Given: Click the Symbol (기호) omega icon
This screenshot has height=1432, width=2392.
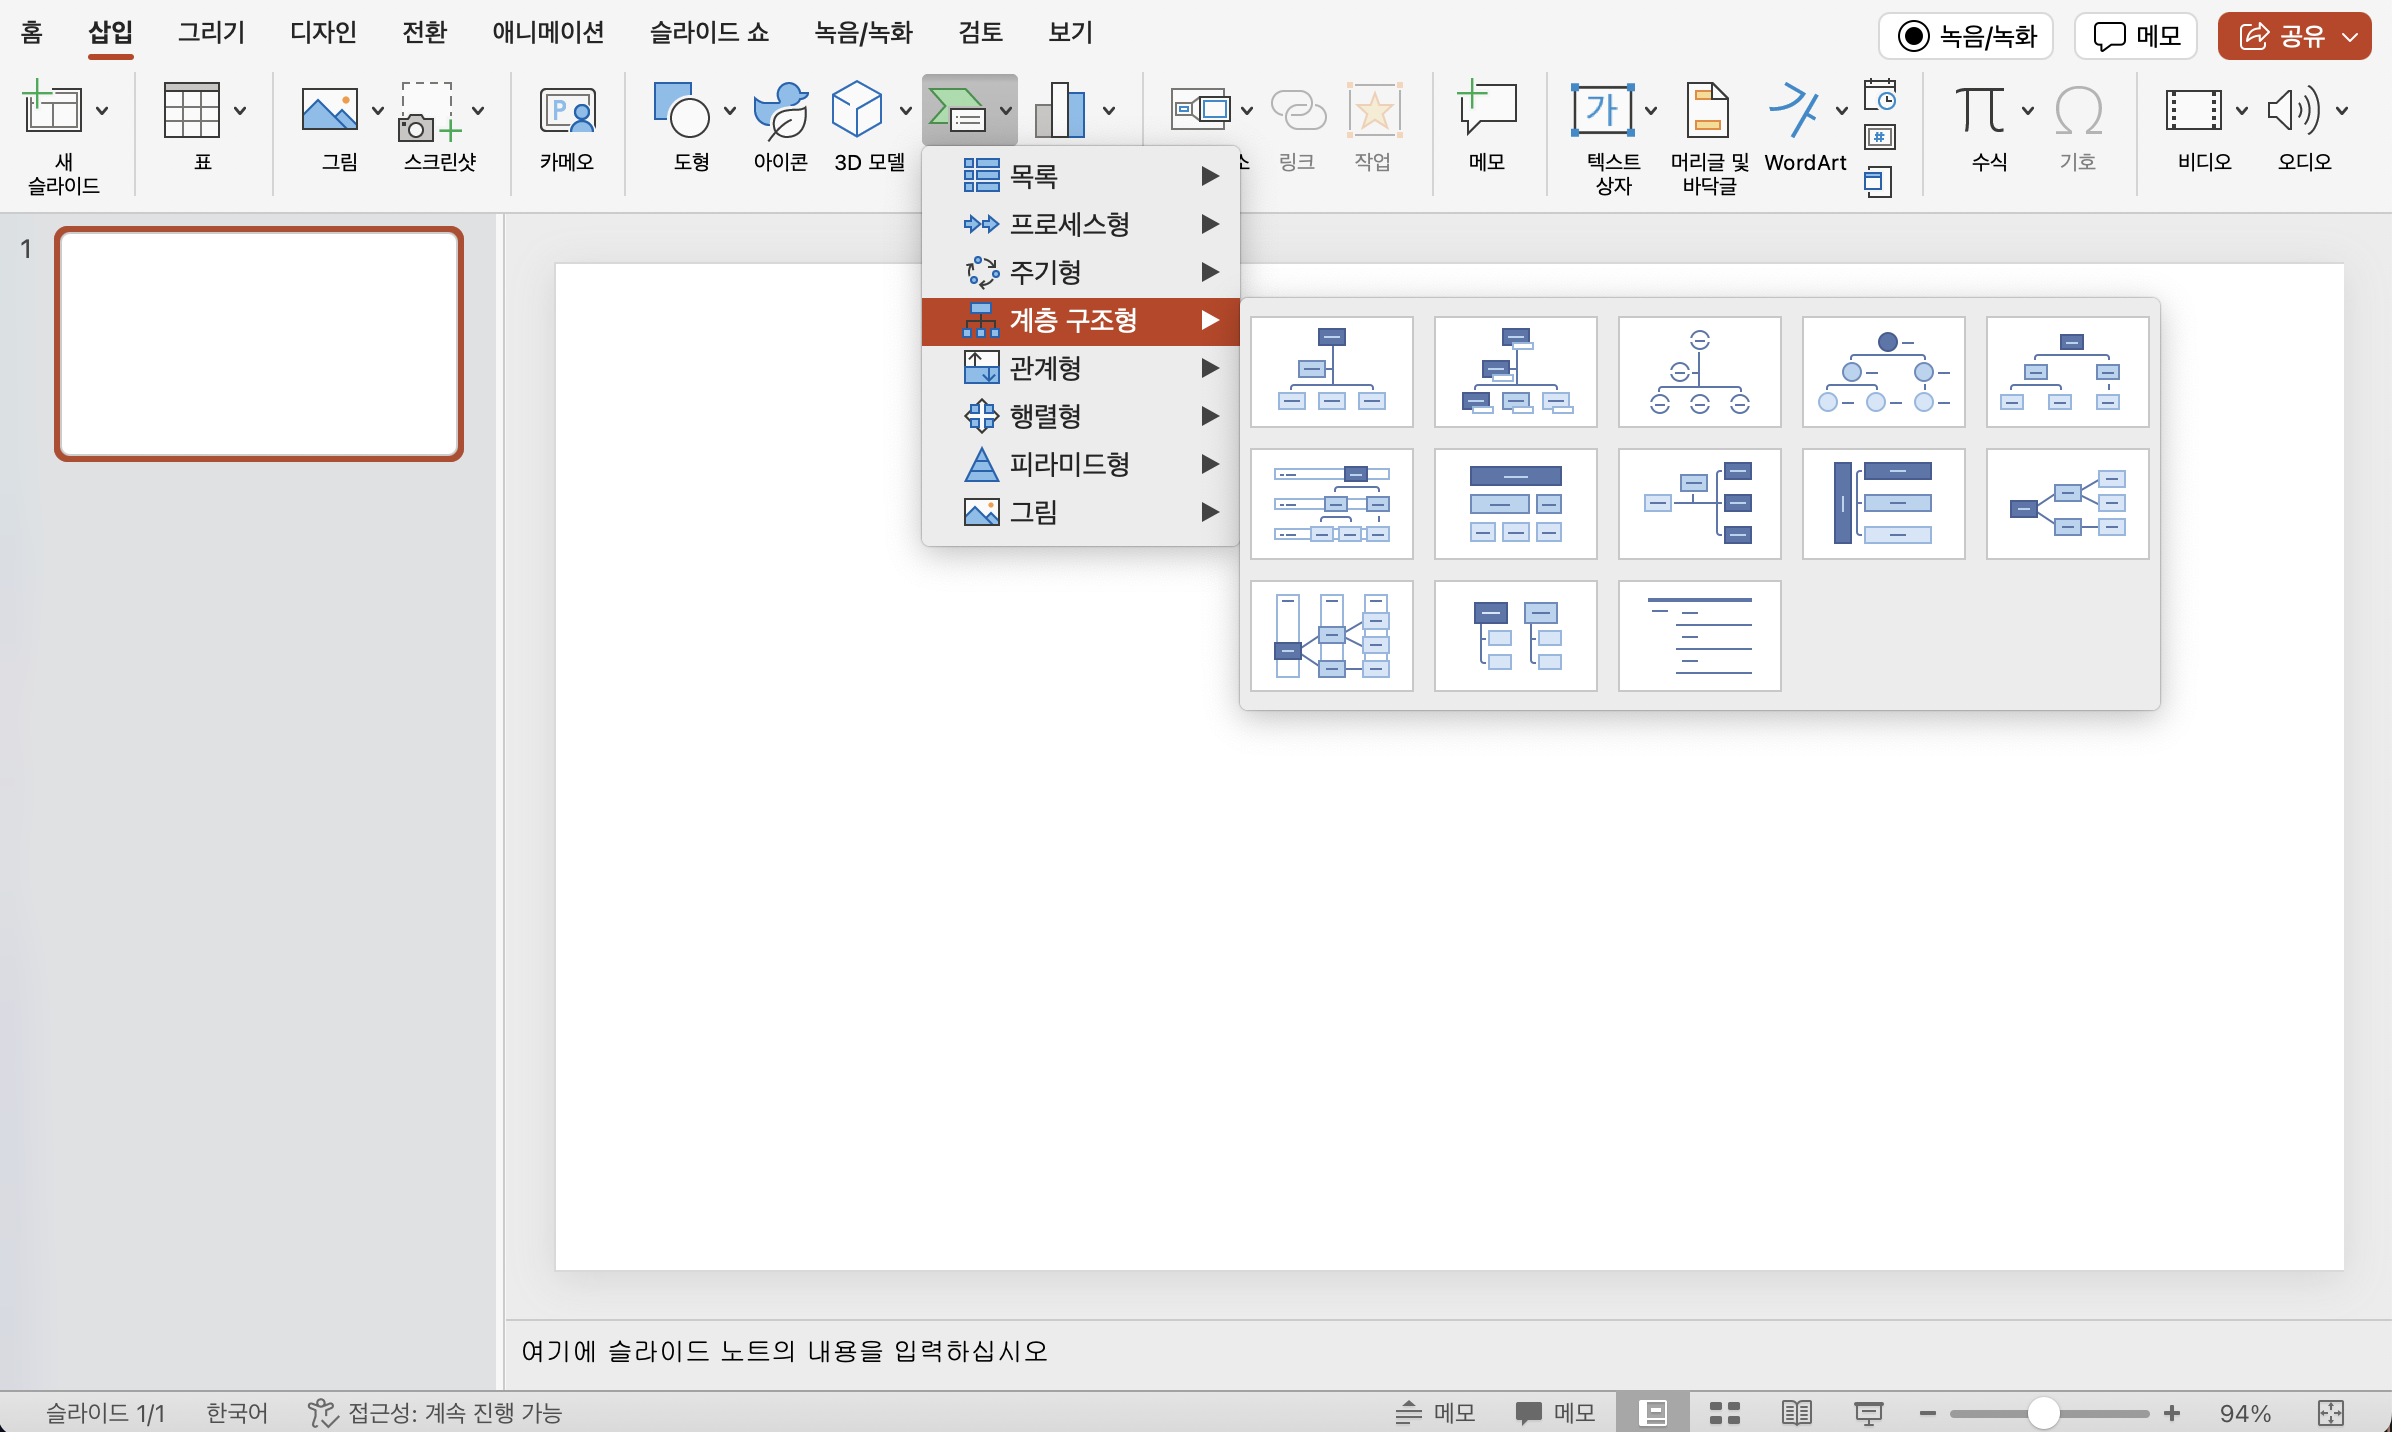Looking at the screenshot, I should (2078, 110).
